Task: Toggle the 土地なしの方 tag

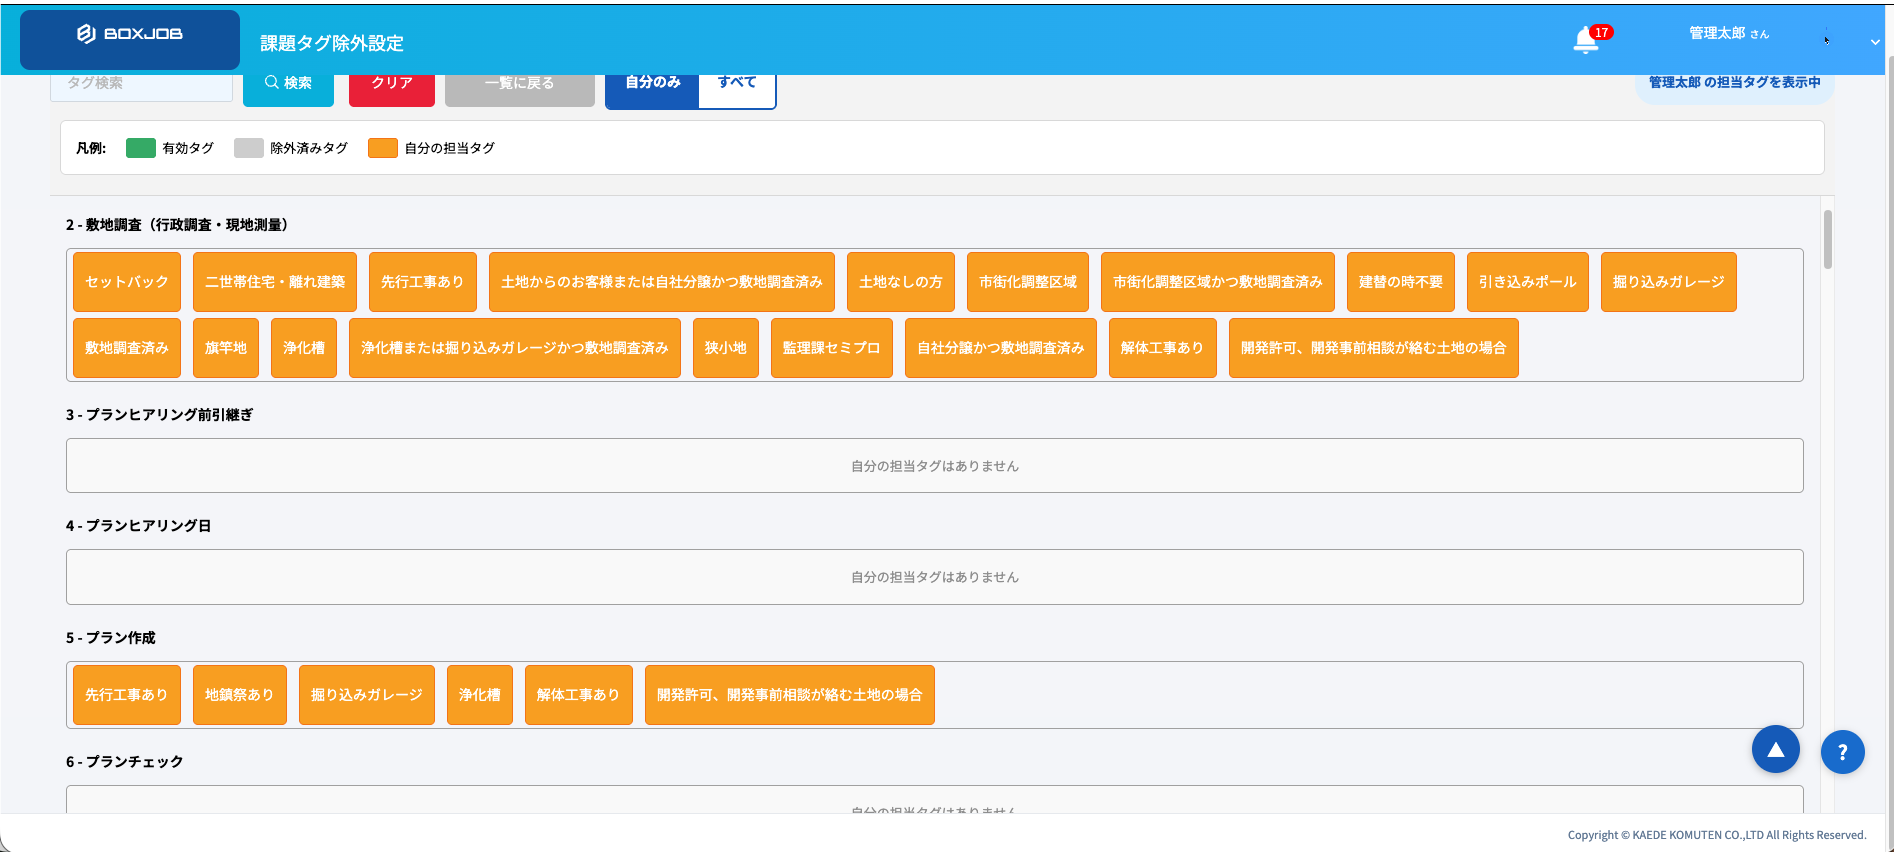Action: [x=901, y=282]
